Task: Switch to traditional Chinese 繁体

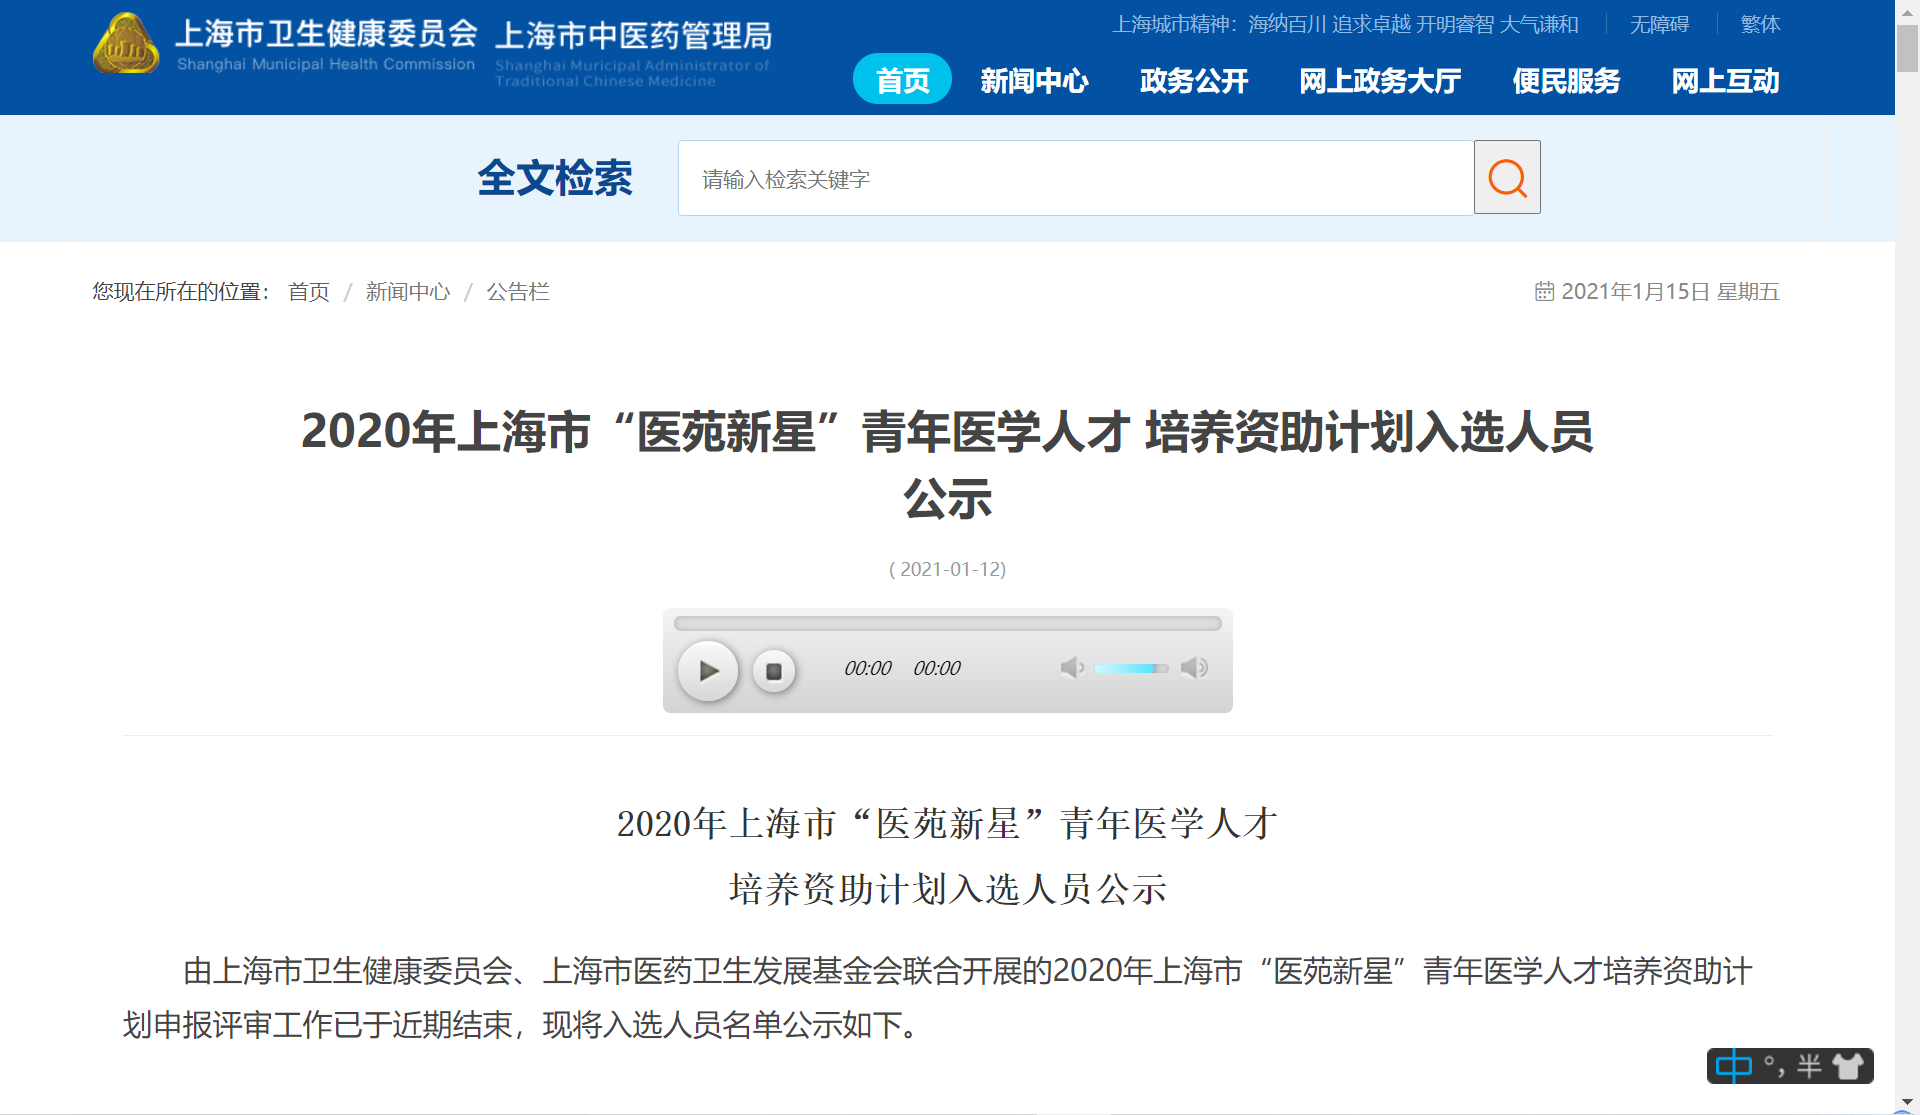Action: pyautogui.click(x=1760, y=24)
